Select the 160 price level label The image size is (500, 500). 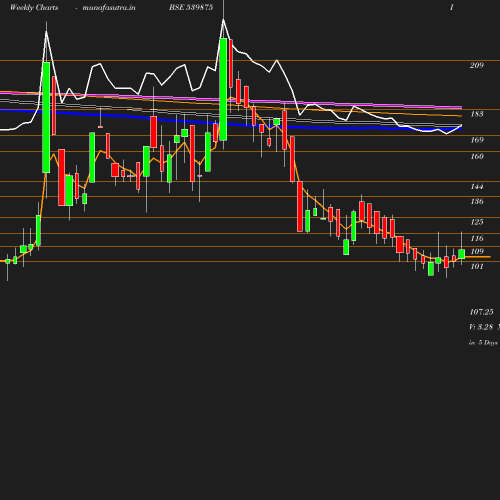tap(477, 156)
